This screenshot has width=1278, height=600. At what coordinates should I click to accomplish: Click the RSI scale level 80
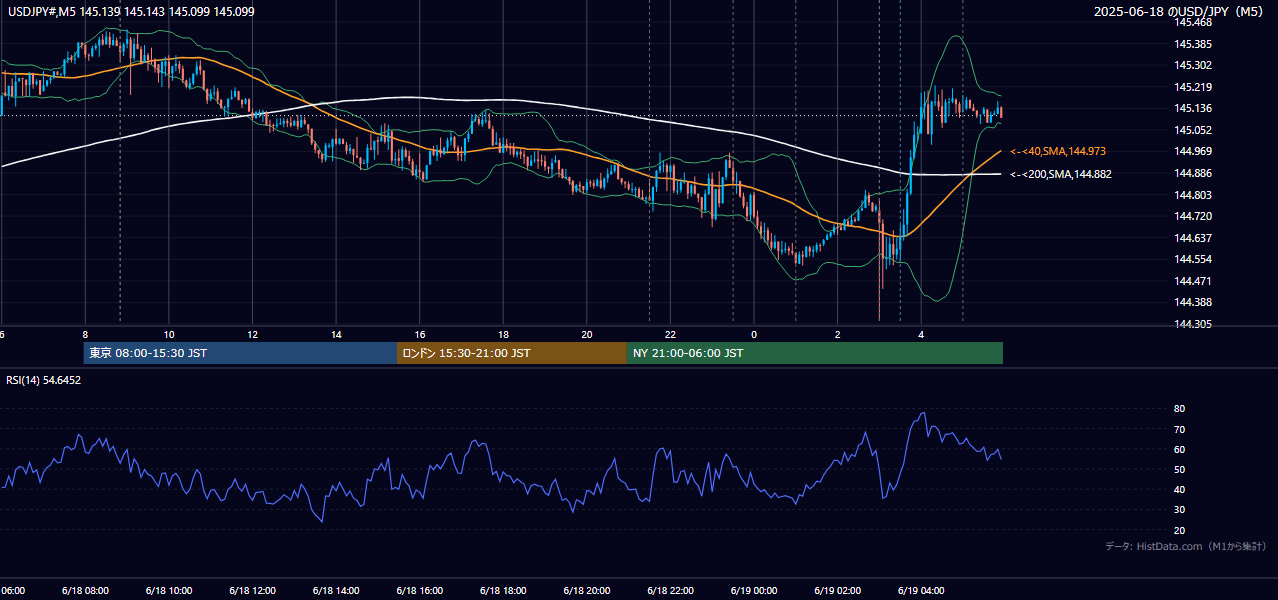tap(1180, 409)
